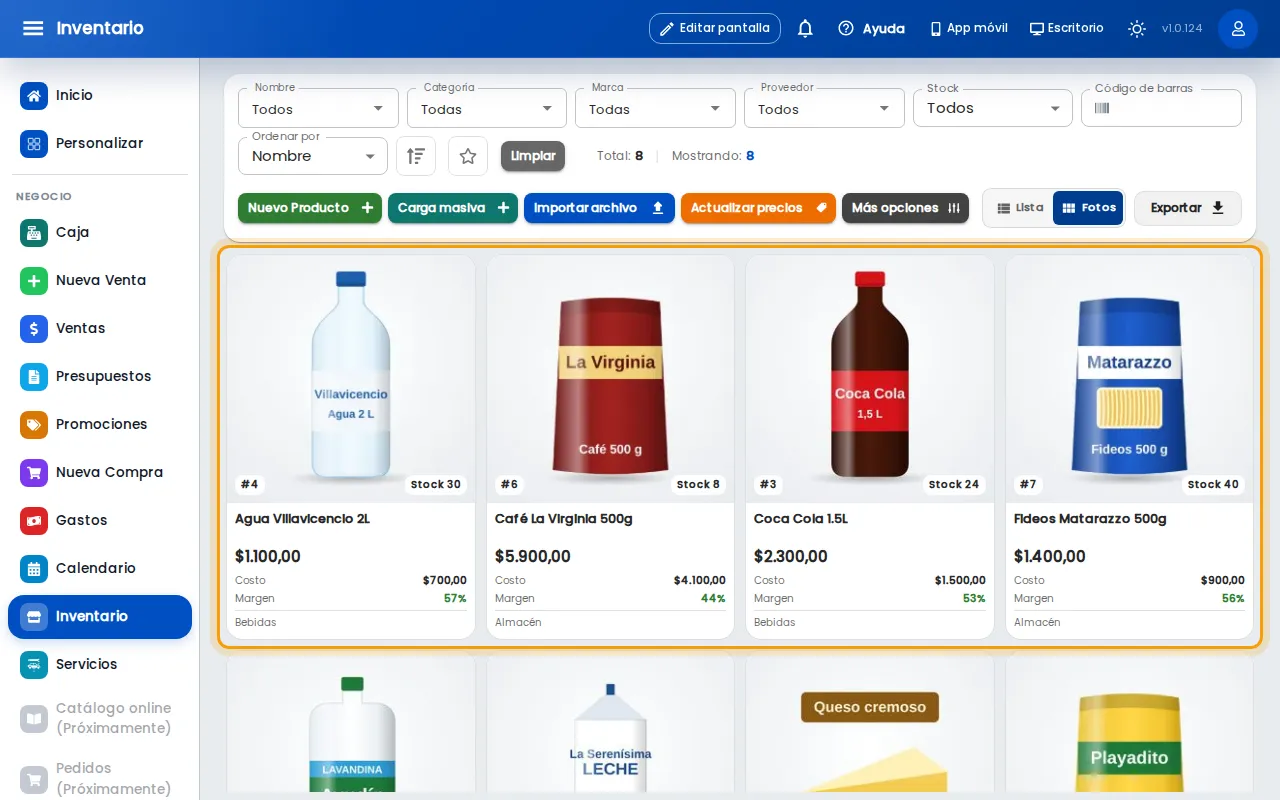The height and width of the screenshot is (800, 1280).
Task: Click the Servicios sidebar icon
Action: click(x=34, y=664)
